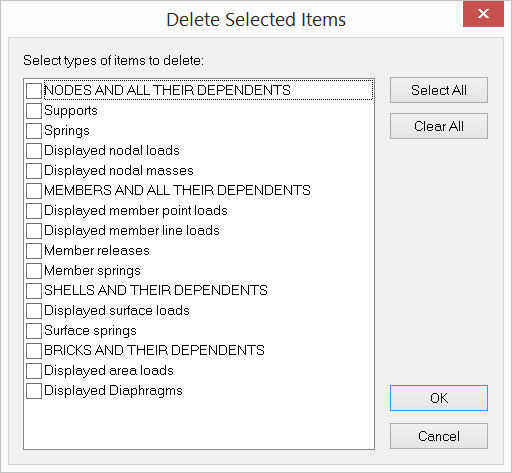This screenshot has height=473, width=512.
Task: Select Displayed nodal loads checkbox
Action: click(34, 151)
